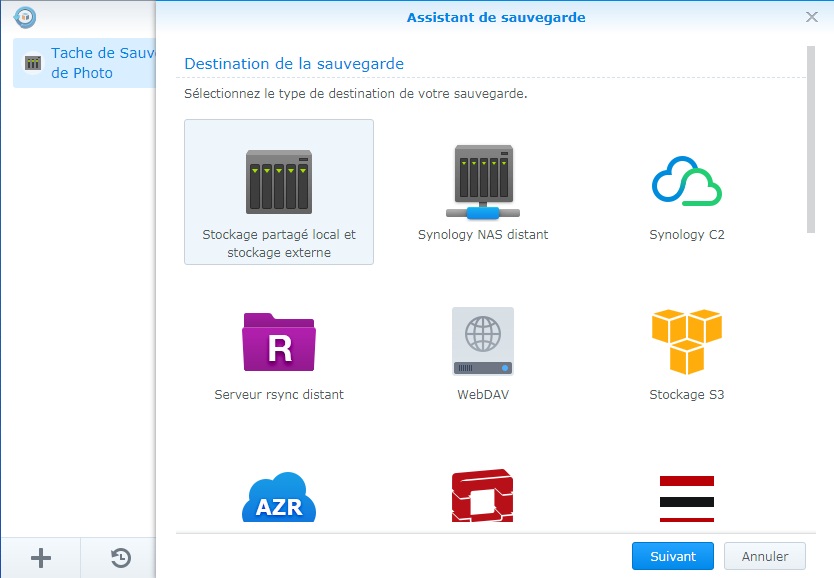The height and width of the screenshot is (578, 834).
Task: Choose the WebDAV globe server icon
Action: click(x=483, y=341)
